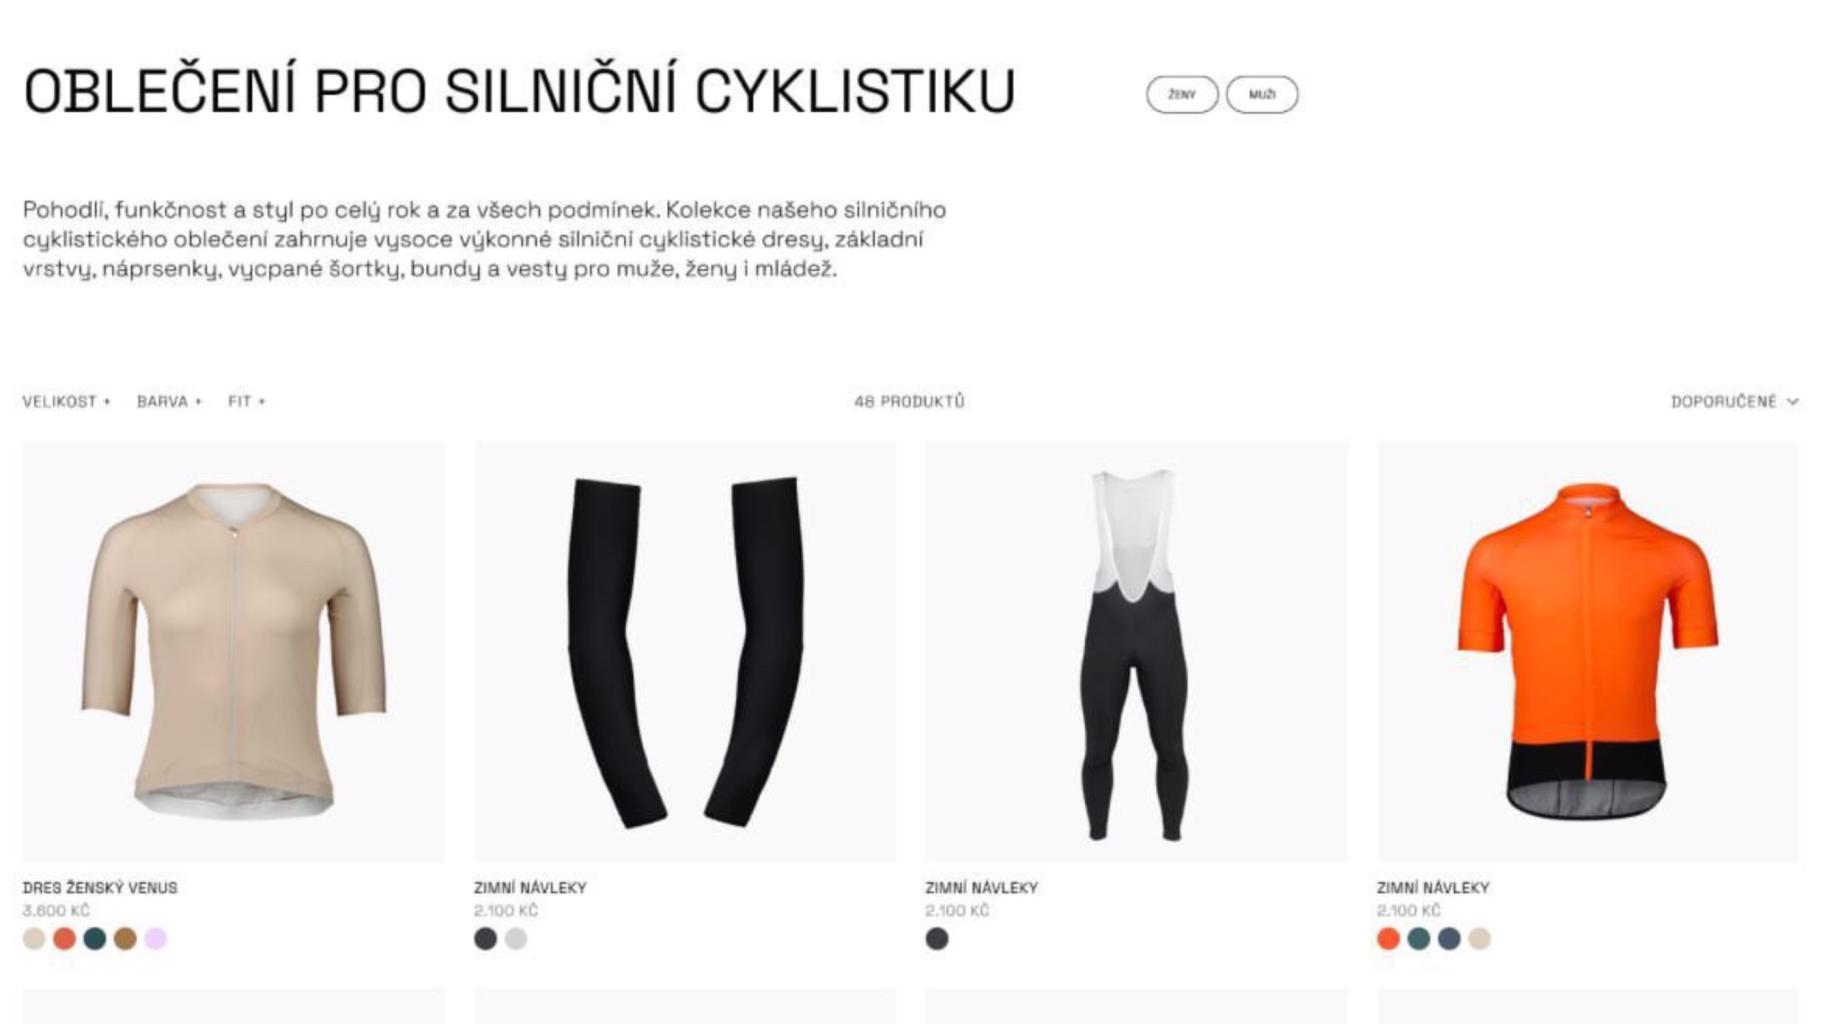Open the DOPORUČENÉ sort dropdown

(x=1734, y=401)
